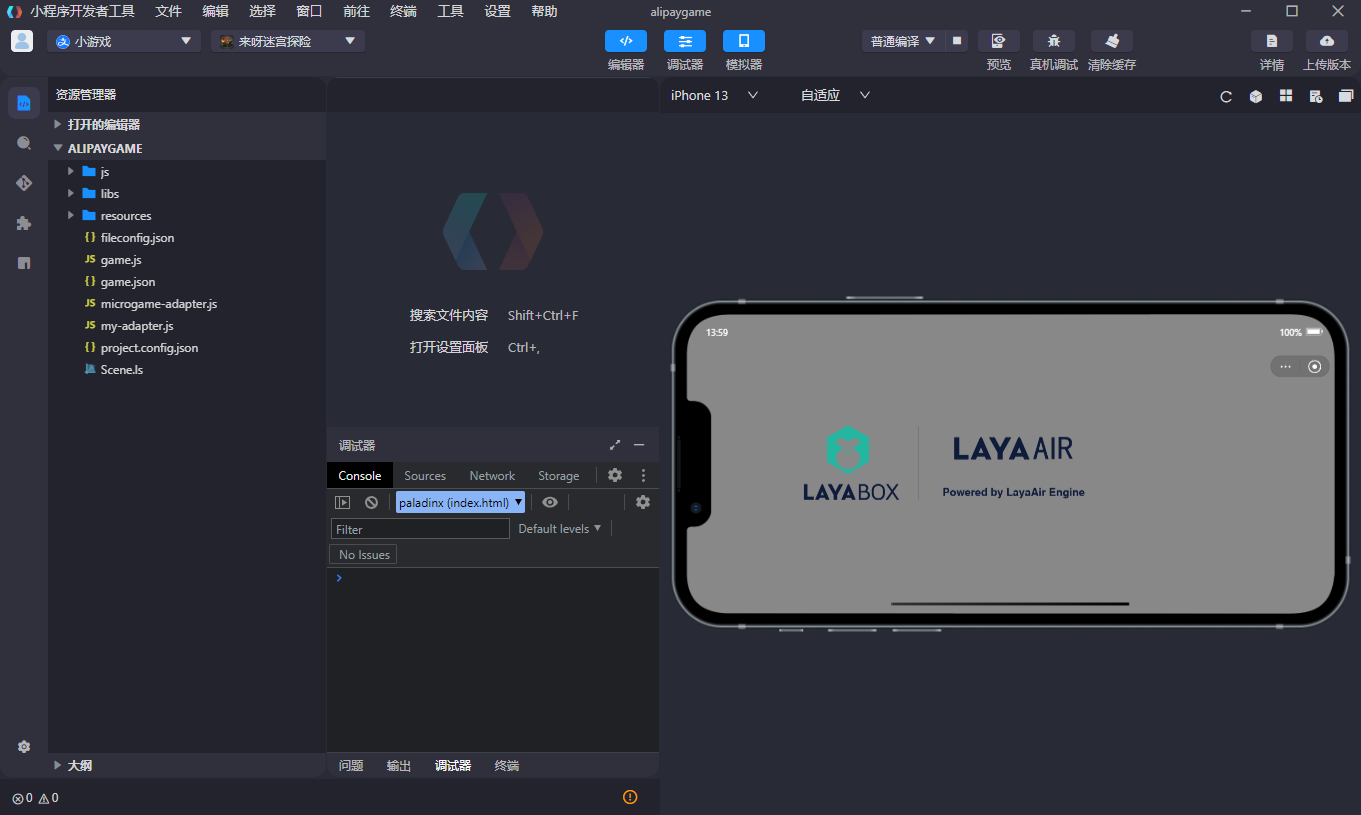Click the console Filter input field
This screenshot has width=1361, height=815.
pos(420,529)
